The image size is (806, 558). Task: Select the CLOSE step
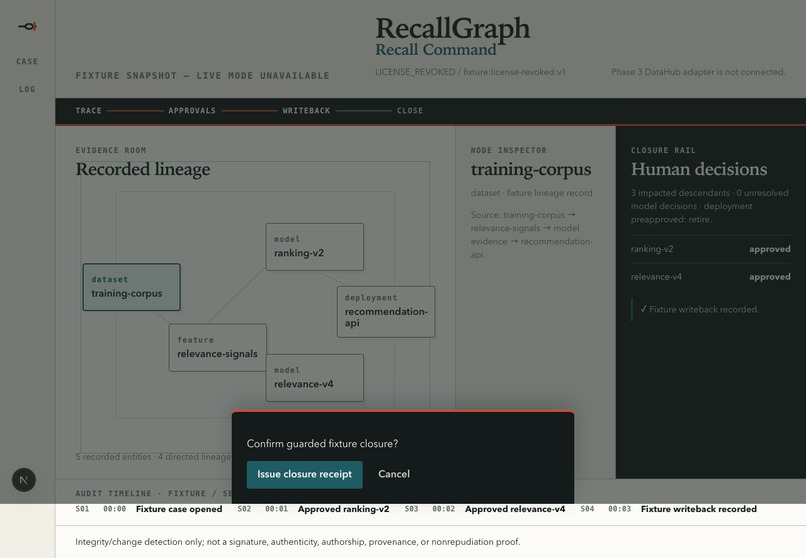(410, 110)
